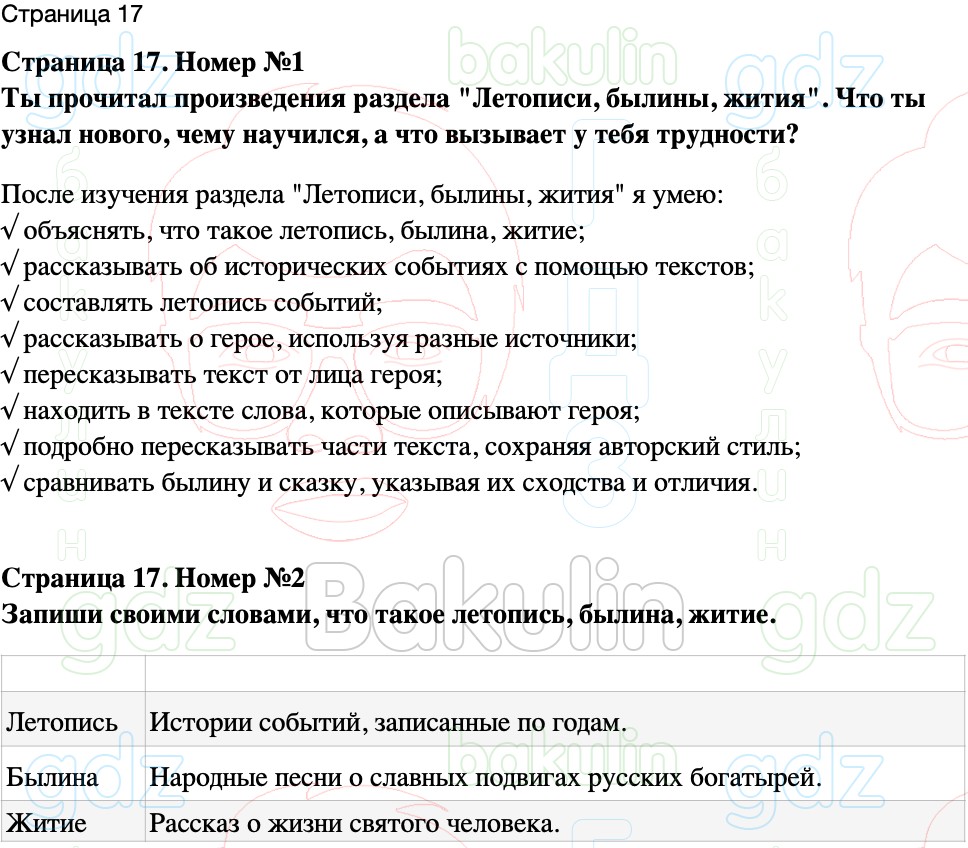Click the task "Запиши своими словами, что такое летопись"
The width and height of the screenshot is (968, 848).
pyautogui.click(x=388, y=614)
